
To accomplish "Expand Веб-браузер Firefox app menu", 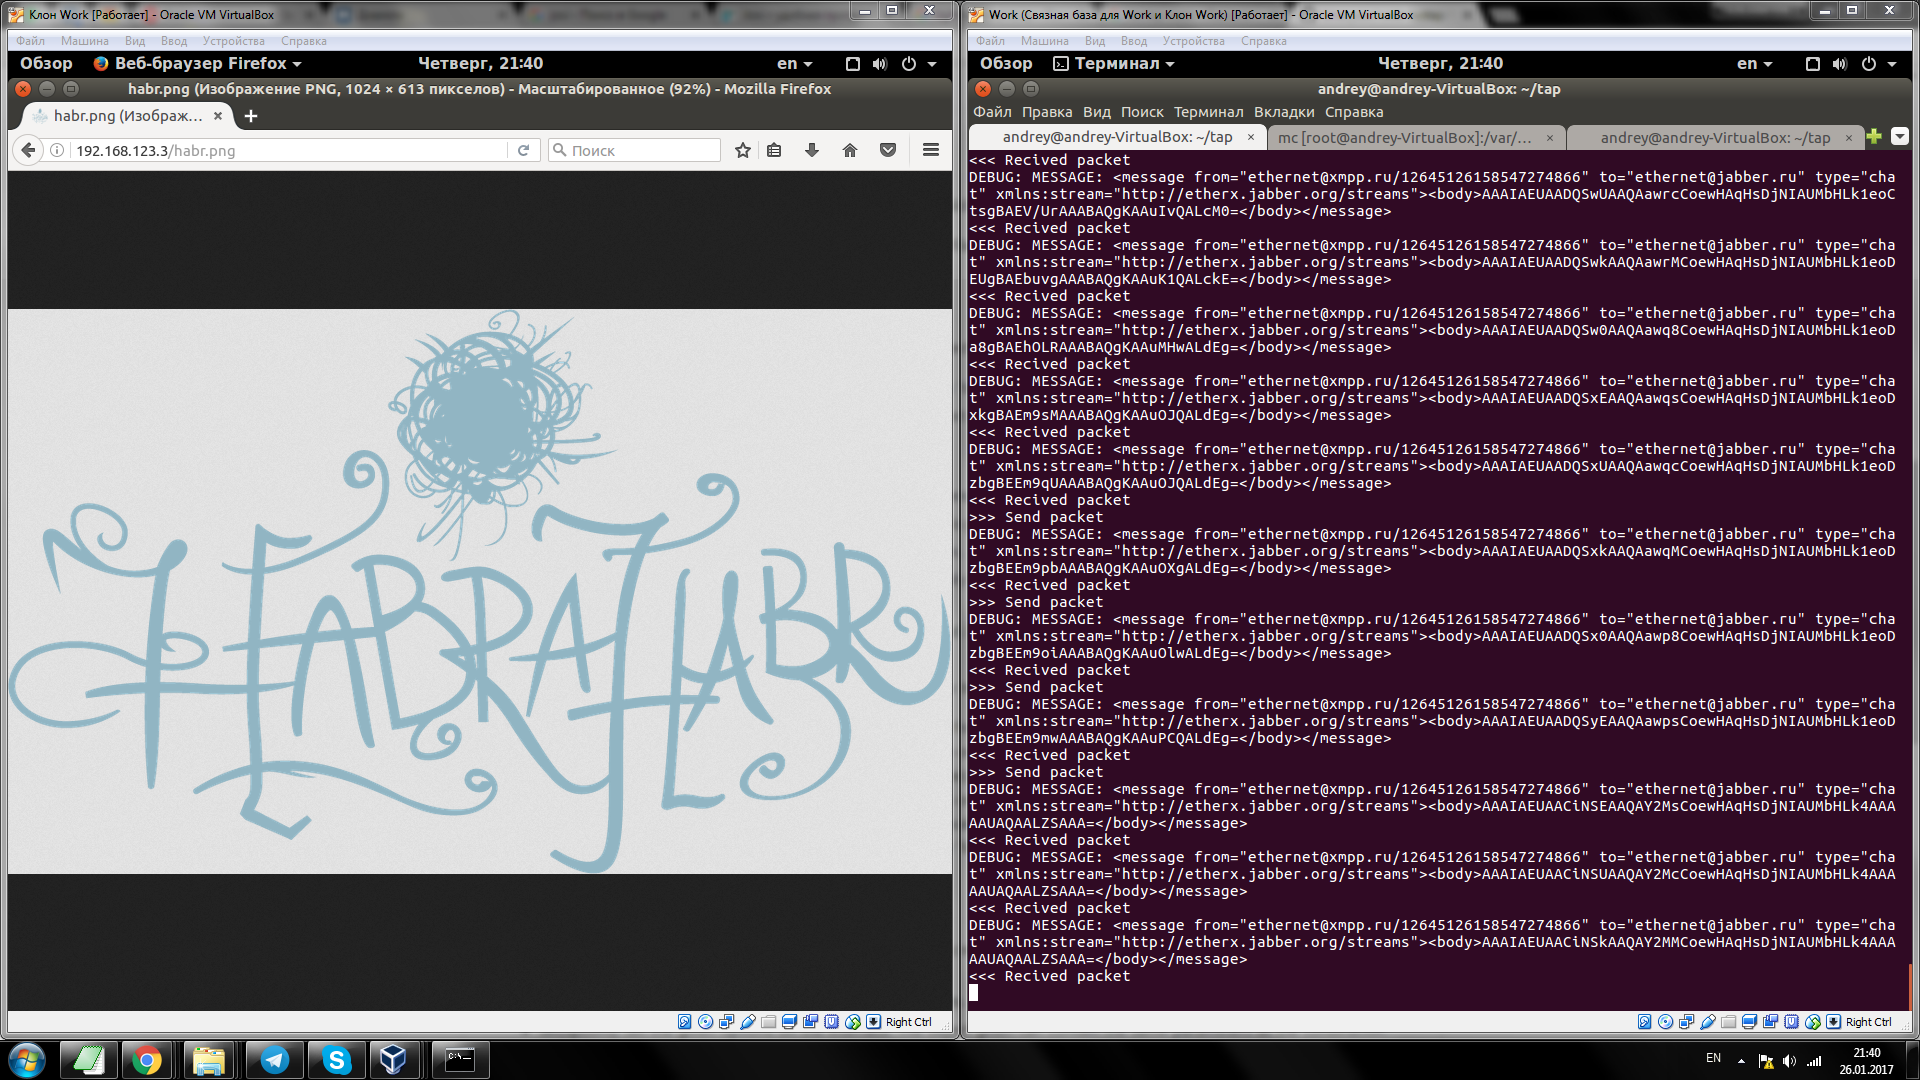I will point(198,63).
